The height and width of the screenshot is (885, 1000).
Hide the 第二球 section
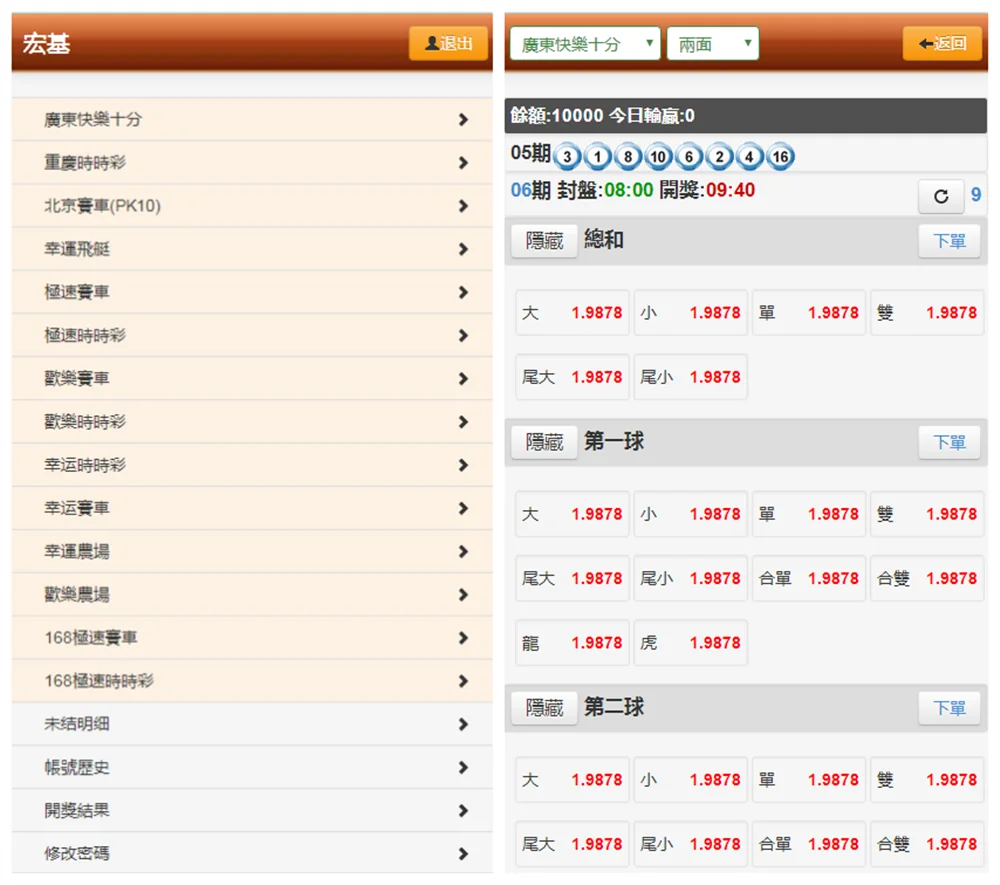pos(543,708)
